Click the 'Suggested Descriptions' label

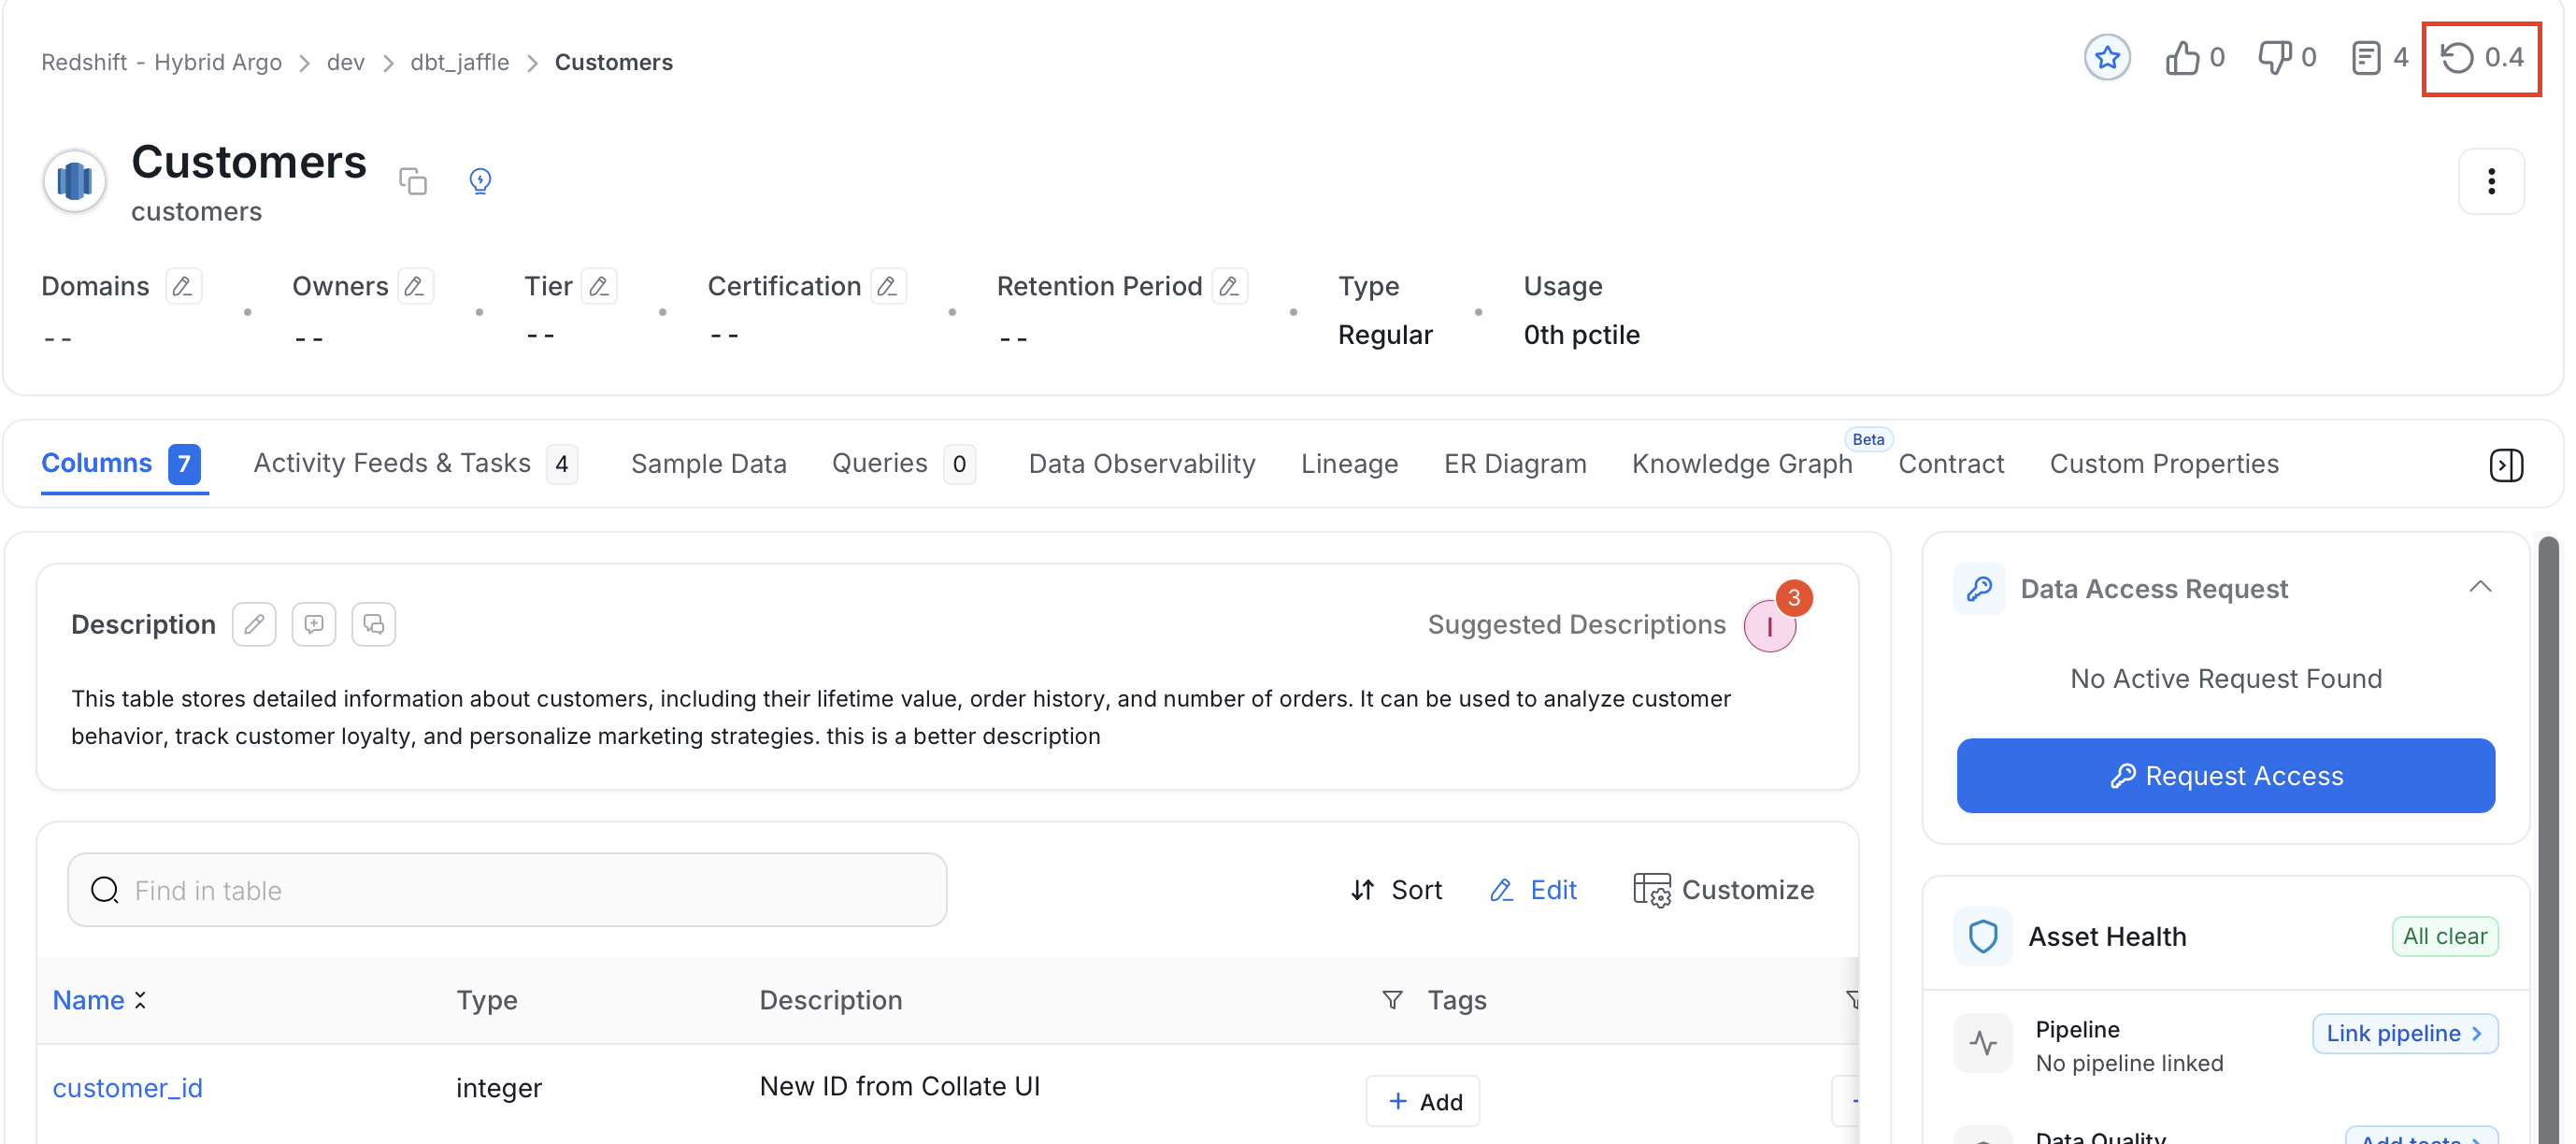(x=1576, y=625)
